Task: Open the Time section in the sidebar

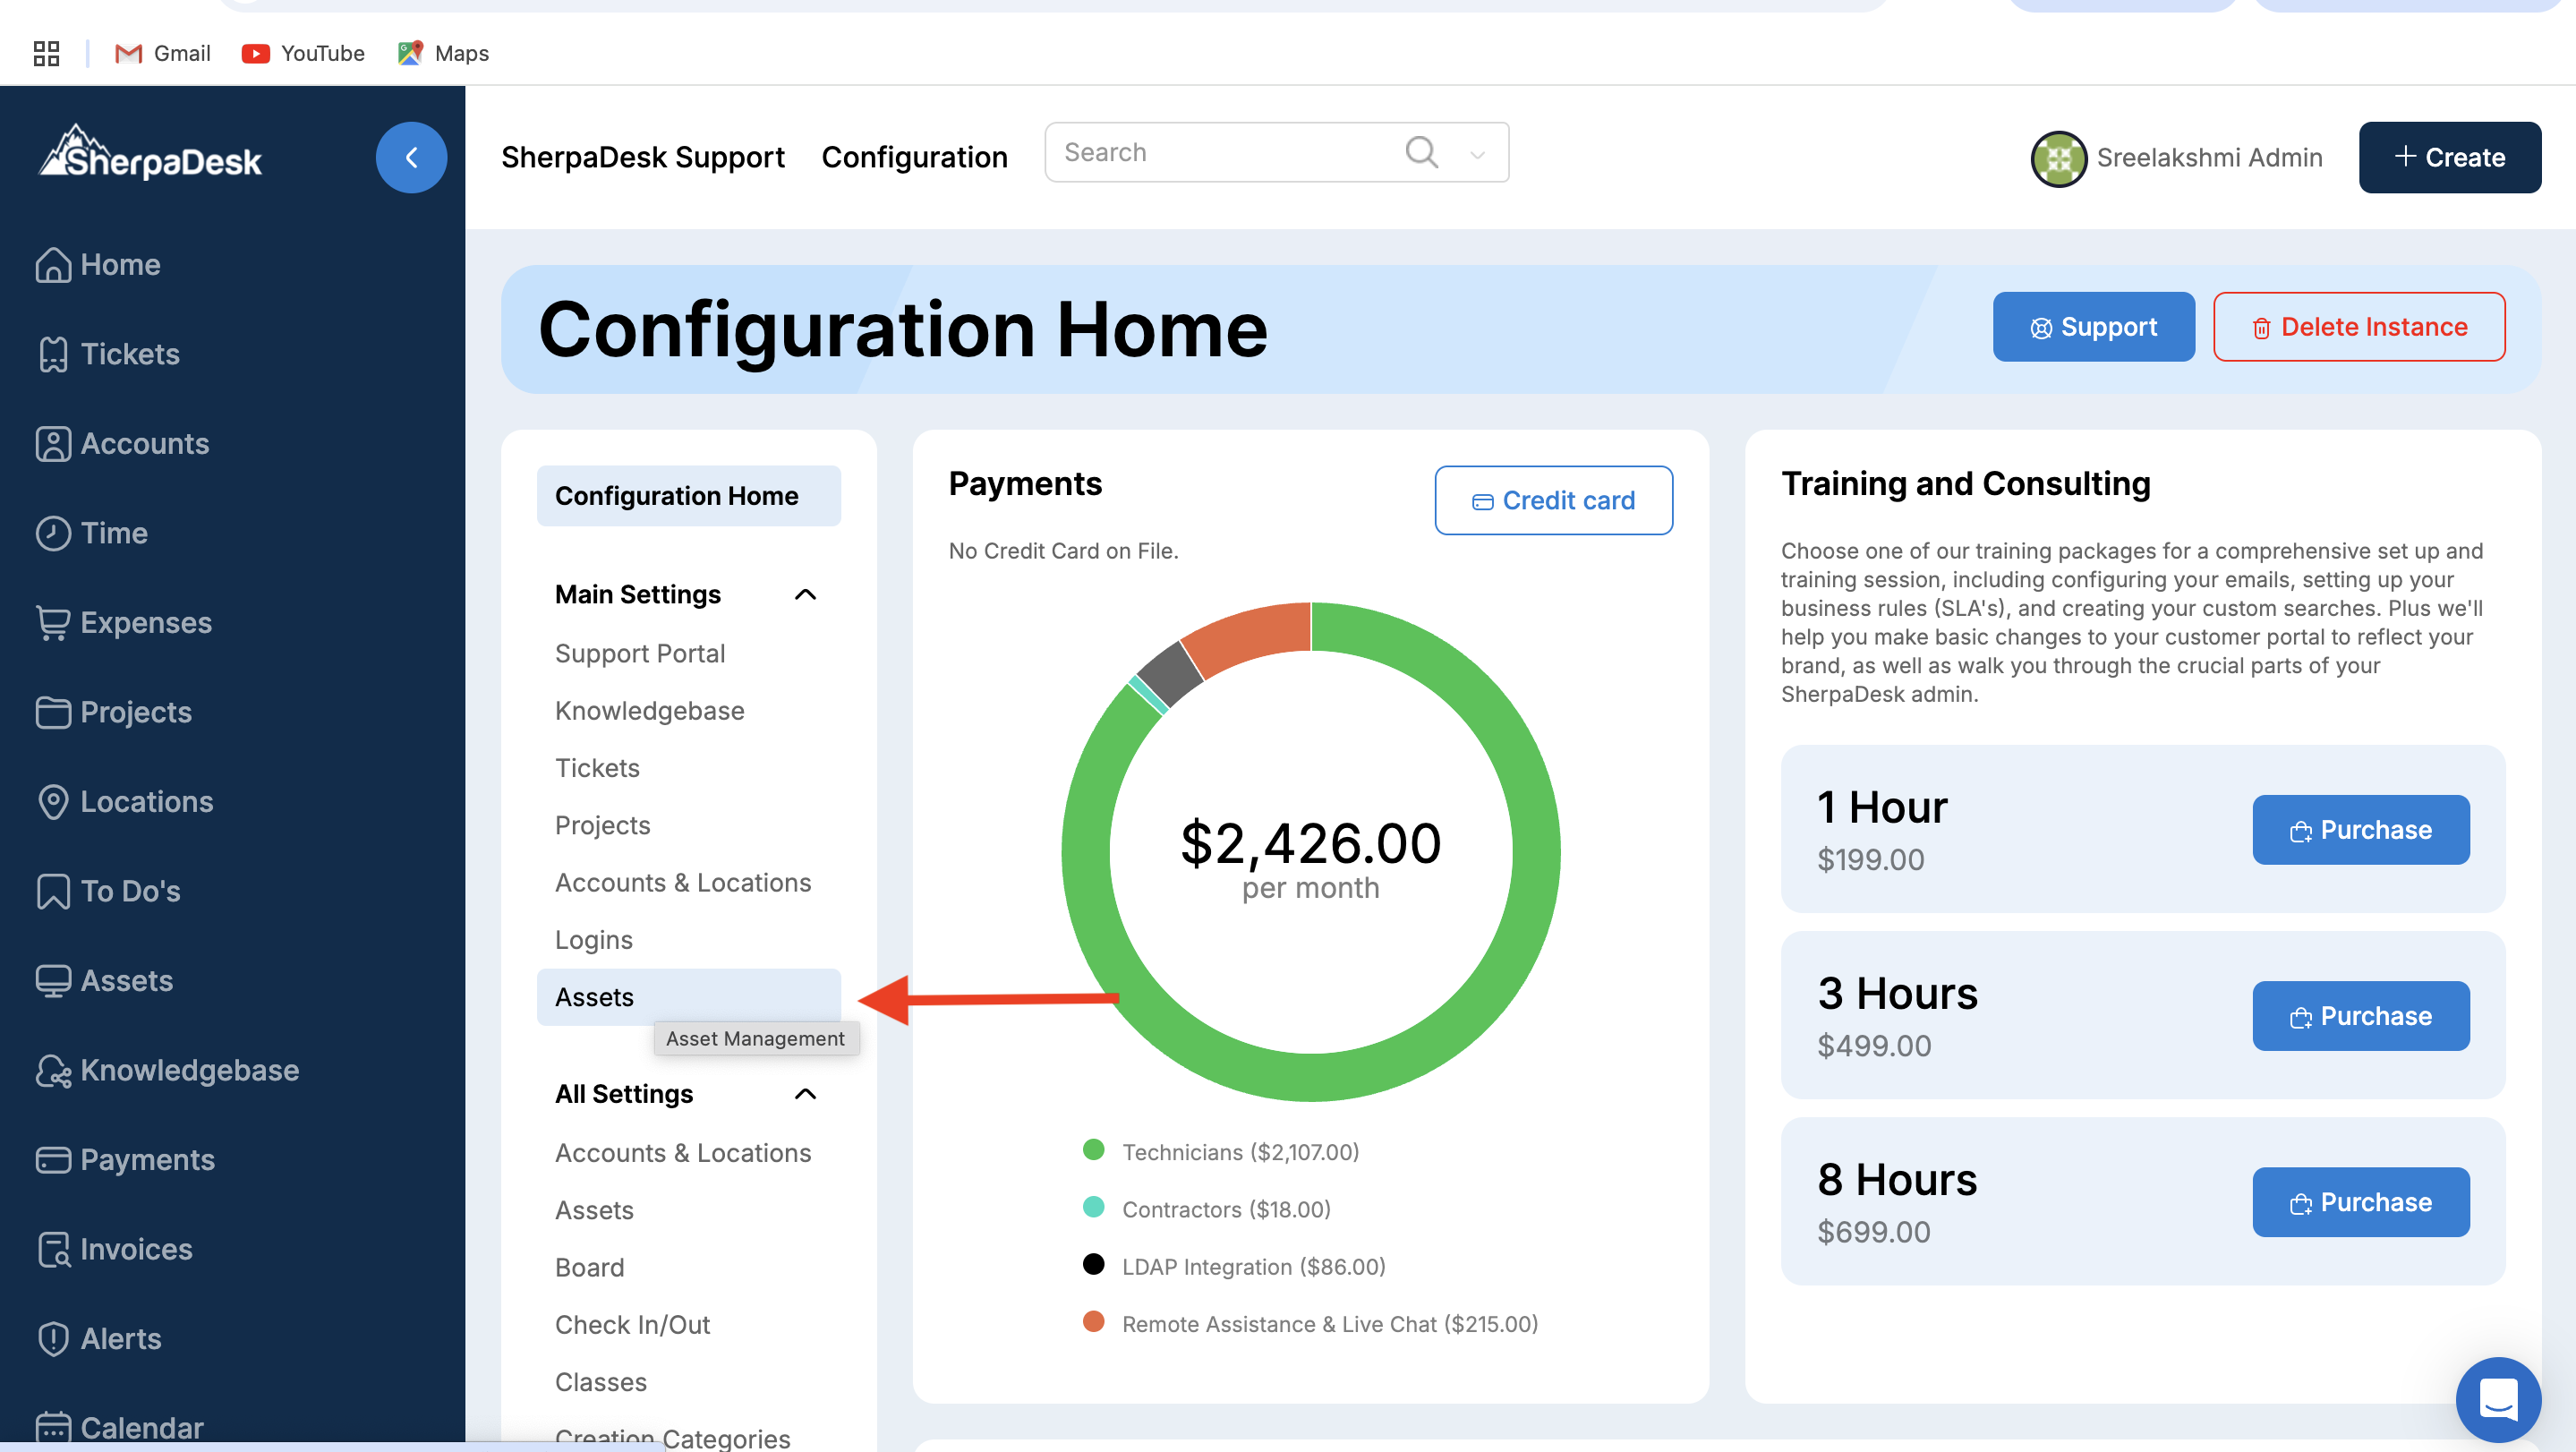Action: [113, 533]
